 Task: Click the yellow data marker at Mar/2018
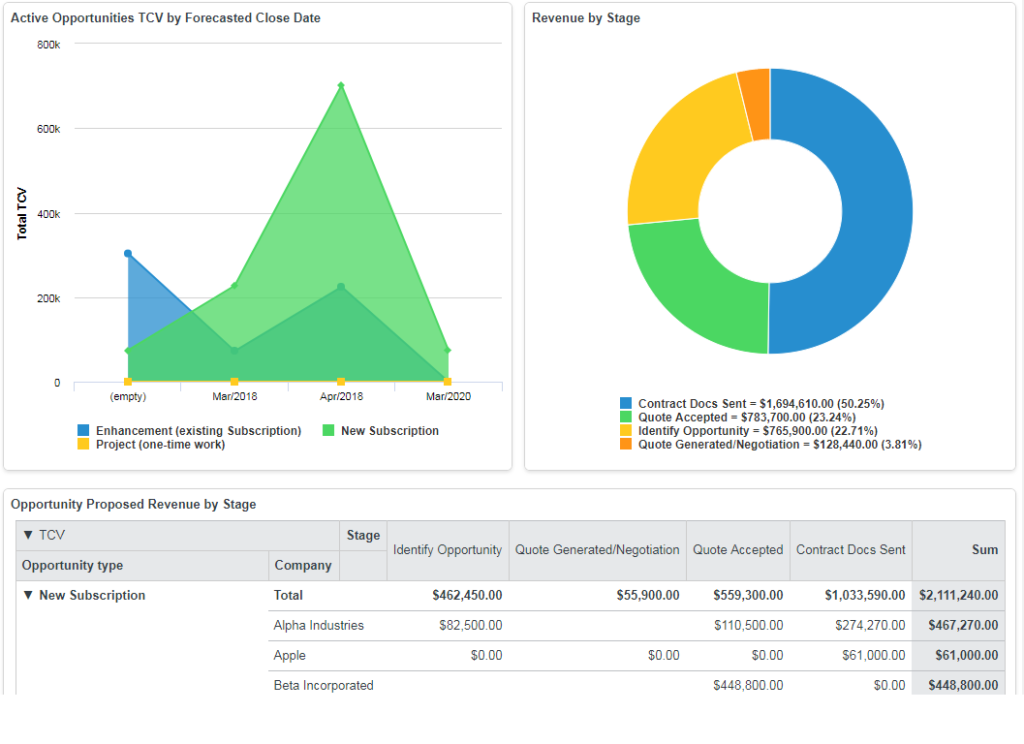coord(235,381)
